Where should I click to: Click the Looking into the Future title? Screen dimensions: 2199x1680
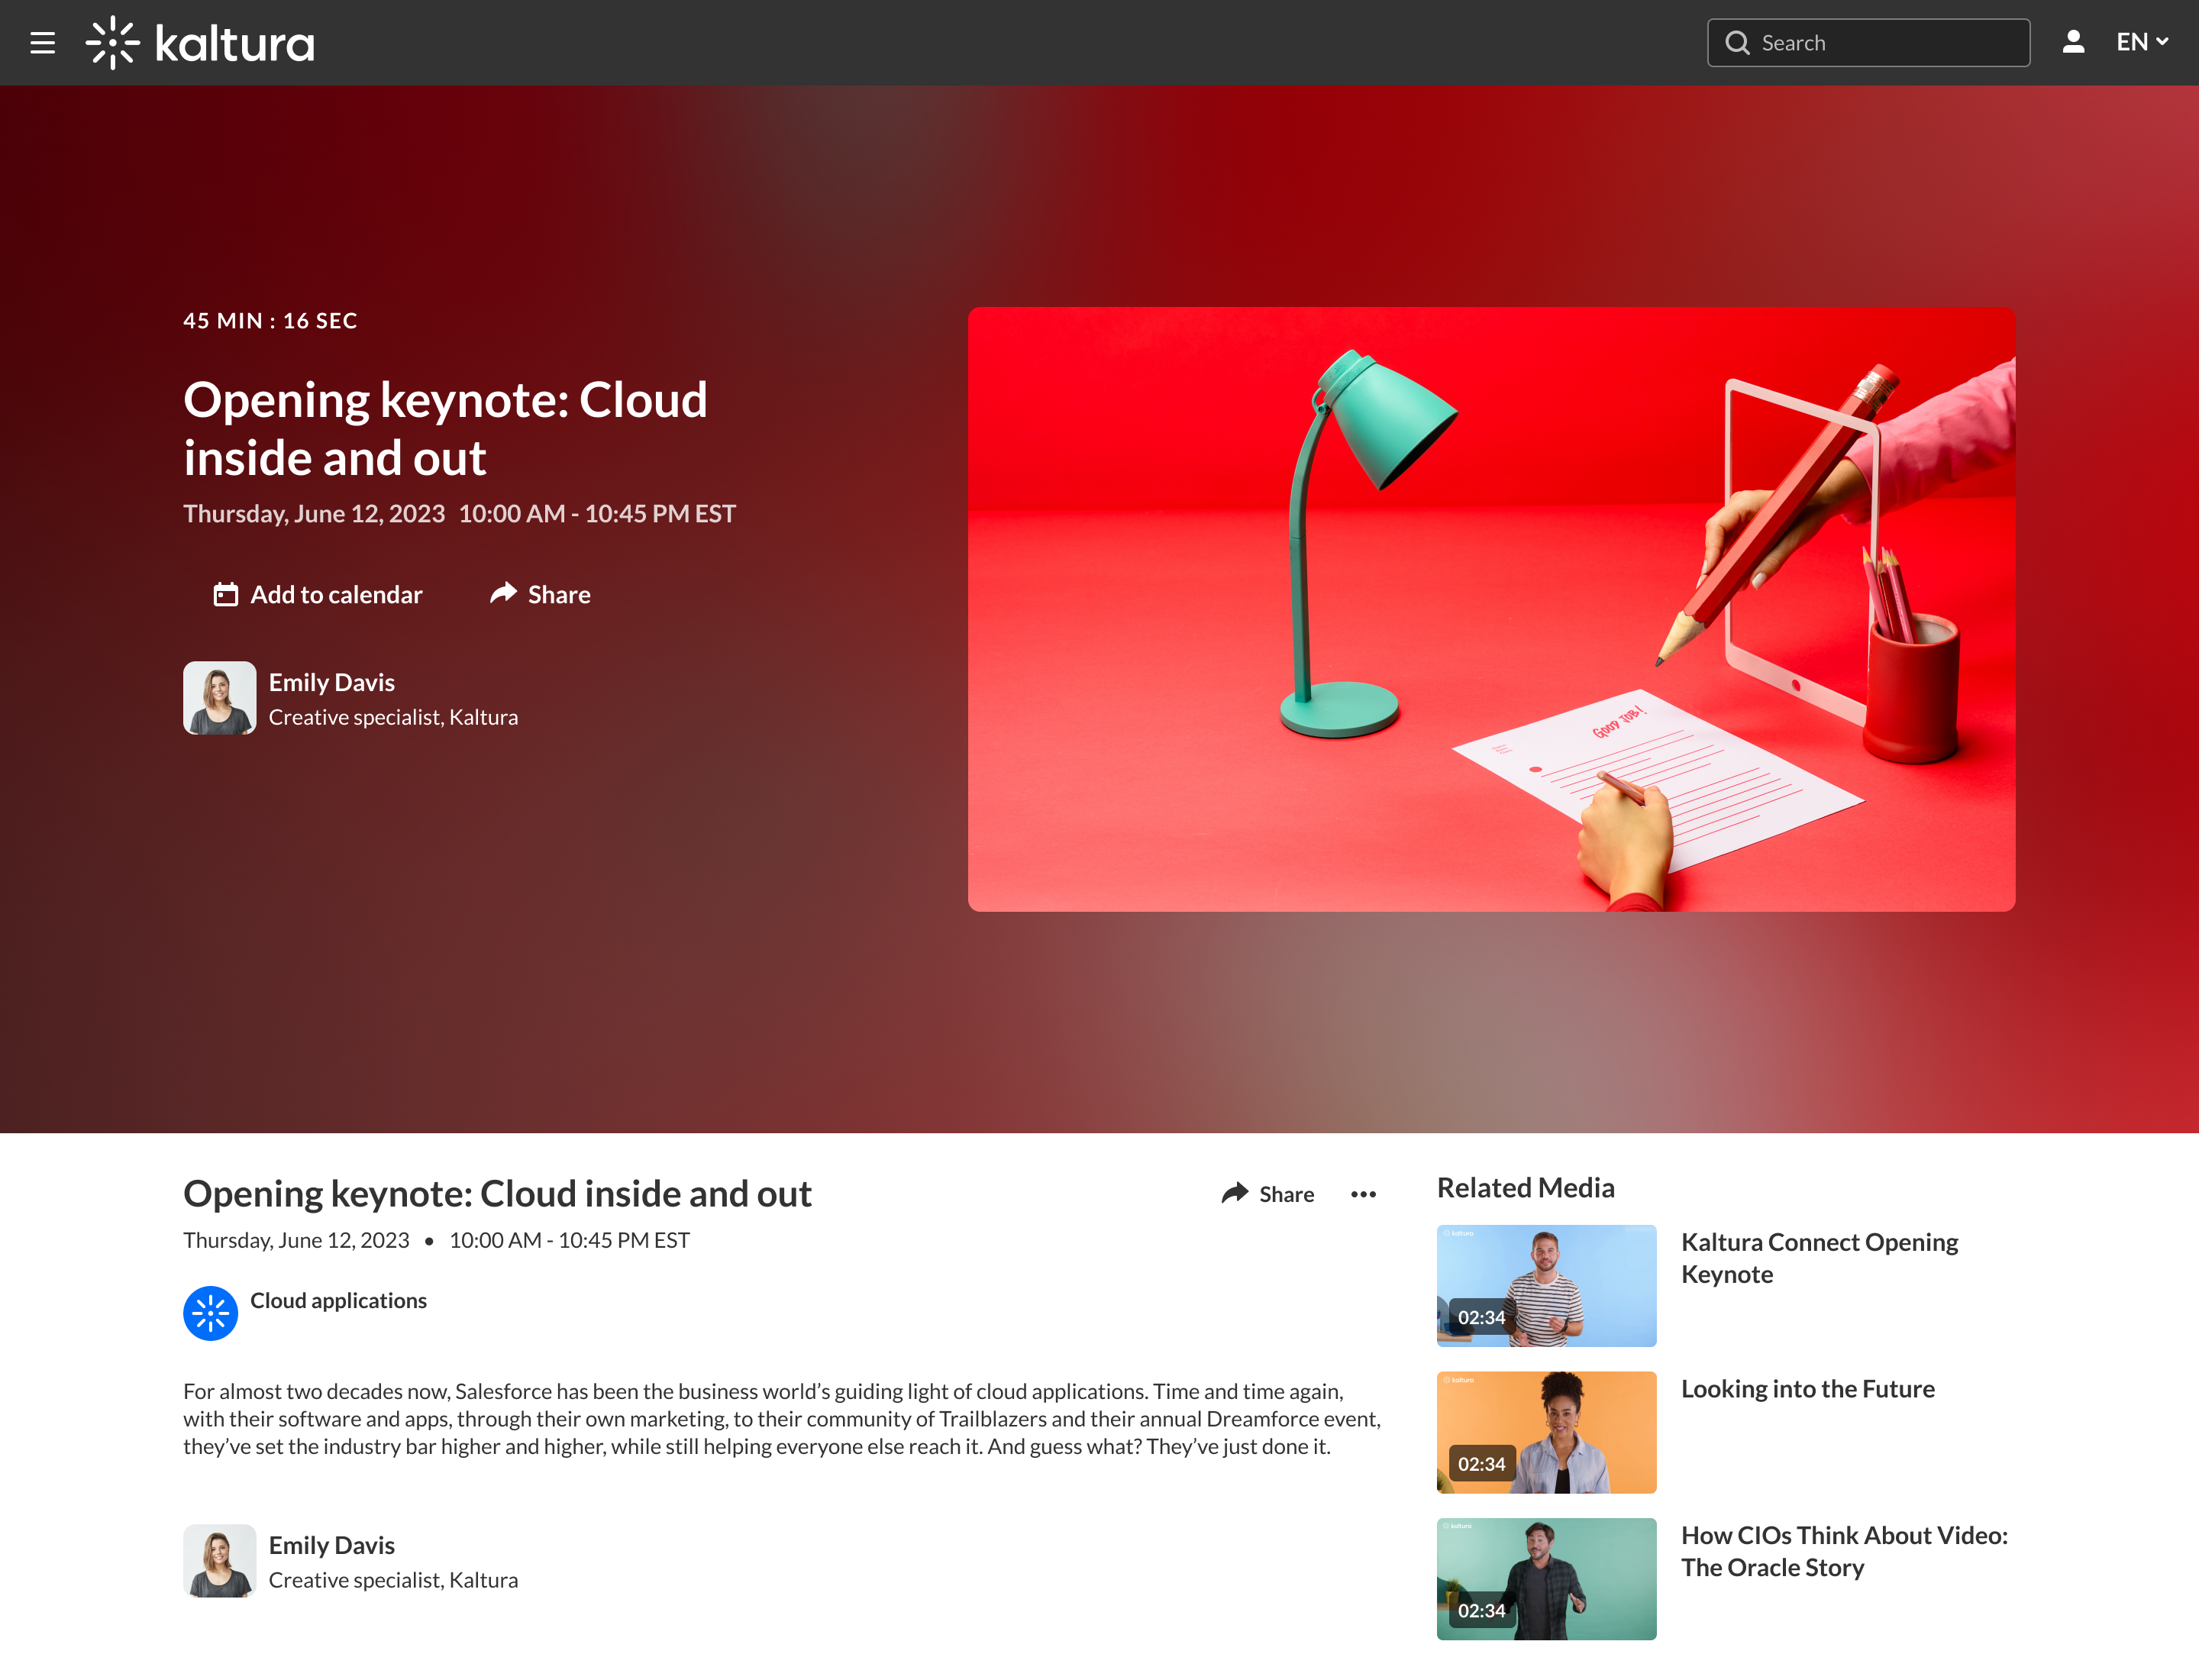[x=1807, y=1389]
